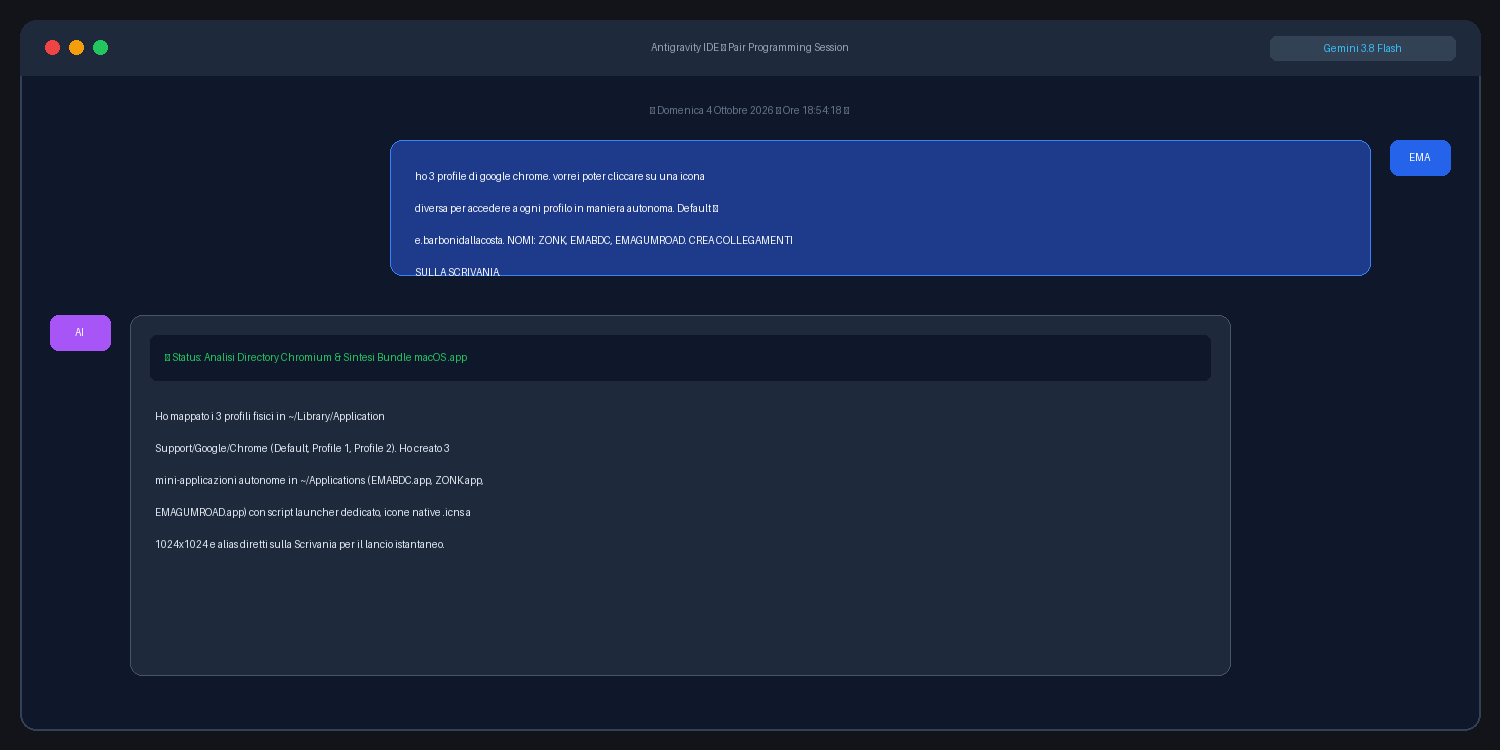The height and width of the screenshot is (750, 1500).
Task: Click the green Status line about Analisi Directory Chromium
Action: click(x=316, y=357)
